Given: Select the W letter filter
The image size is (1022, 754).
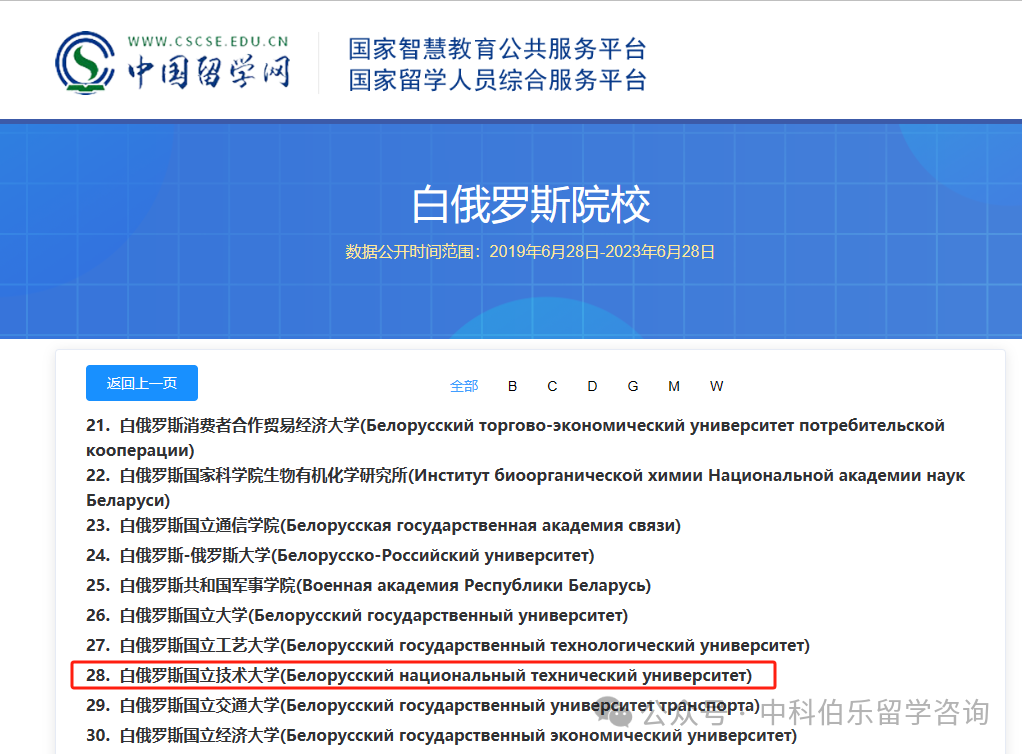Looking at the screenshot, I should [x=716, y=386].
